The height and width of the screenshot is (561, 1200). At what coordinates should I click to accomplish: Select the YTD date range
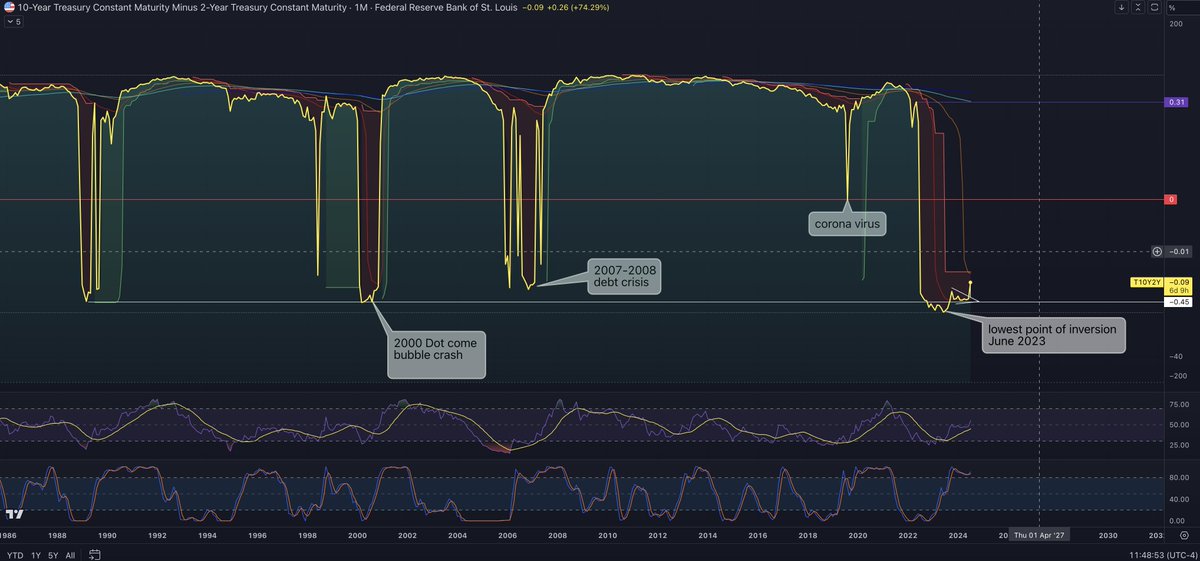tap(14, 553)
